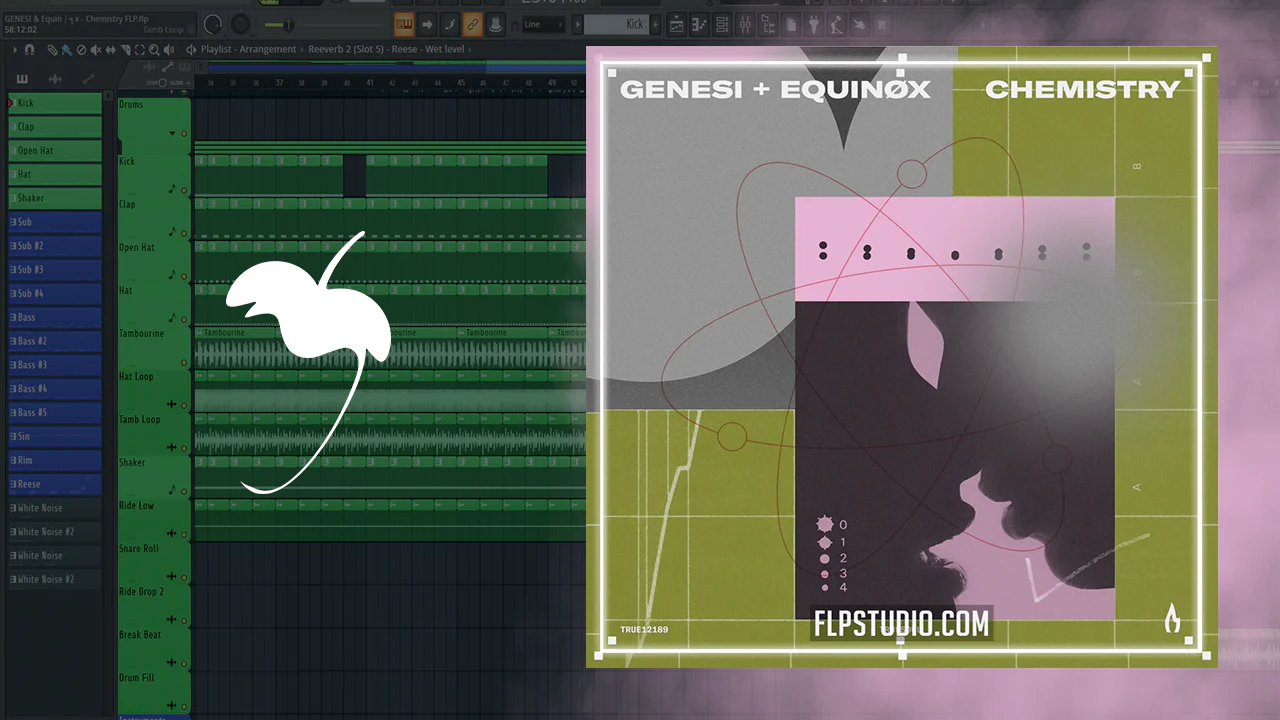Toggle the orange link icon in top toolbar

[473, 24]
